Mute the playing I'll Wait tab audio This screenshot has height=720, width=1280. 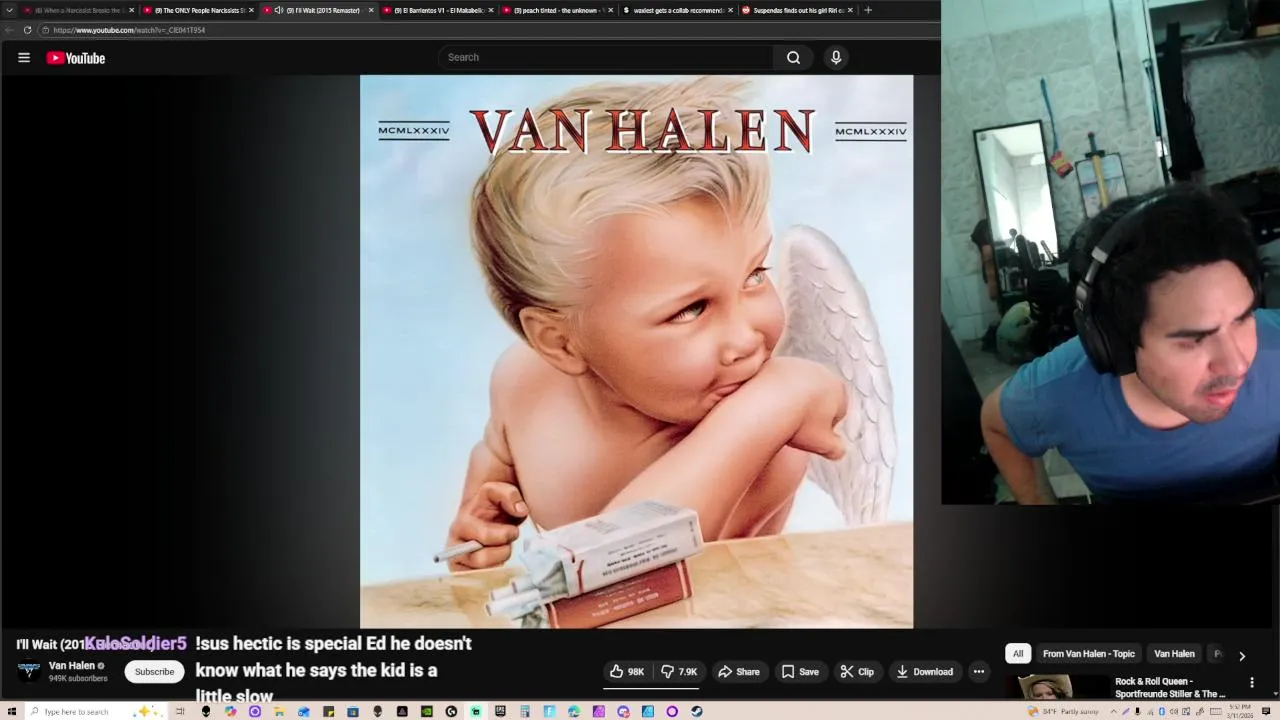tap(279, 10)
